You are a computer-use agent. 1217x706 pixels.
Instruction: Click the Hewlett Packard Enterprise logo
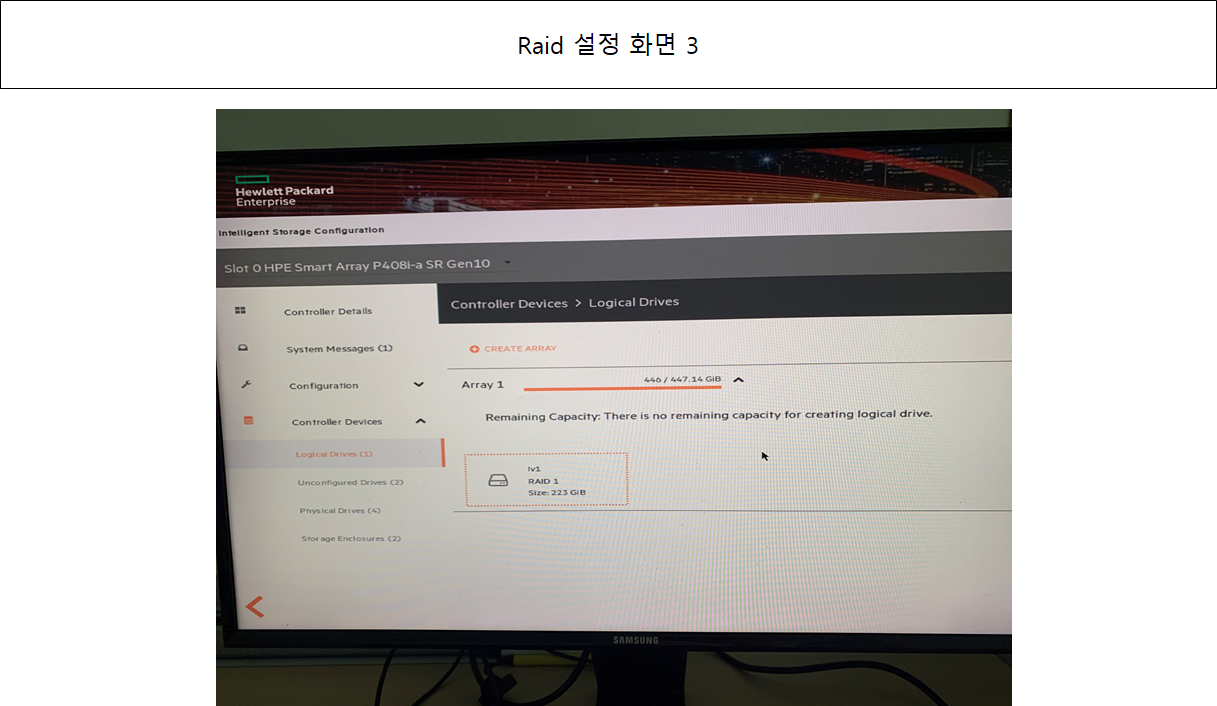coord(284,190)
